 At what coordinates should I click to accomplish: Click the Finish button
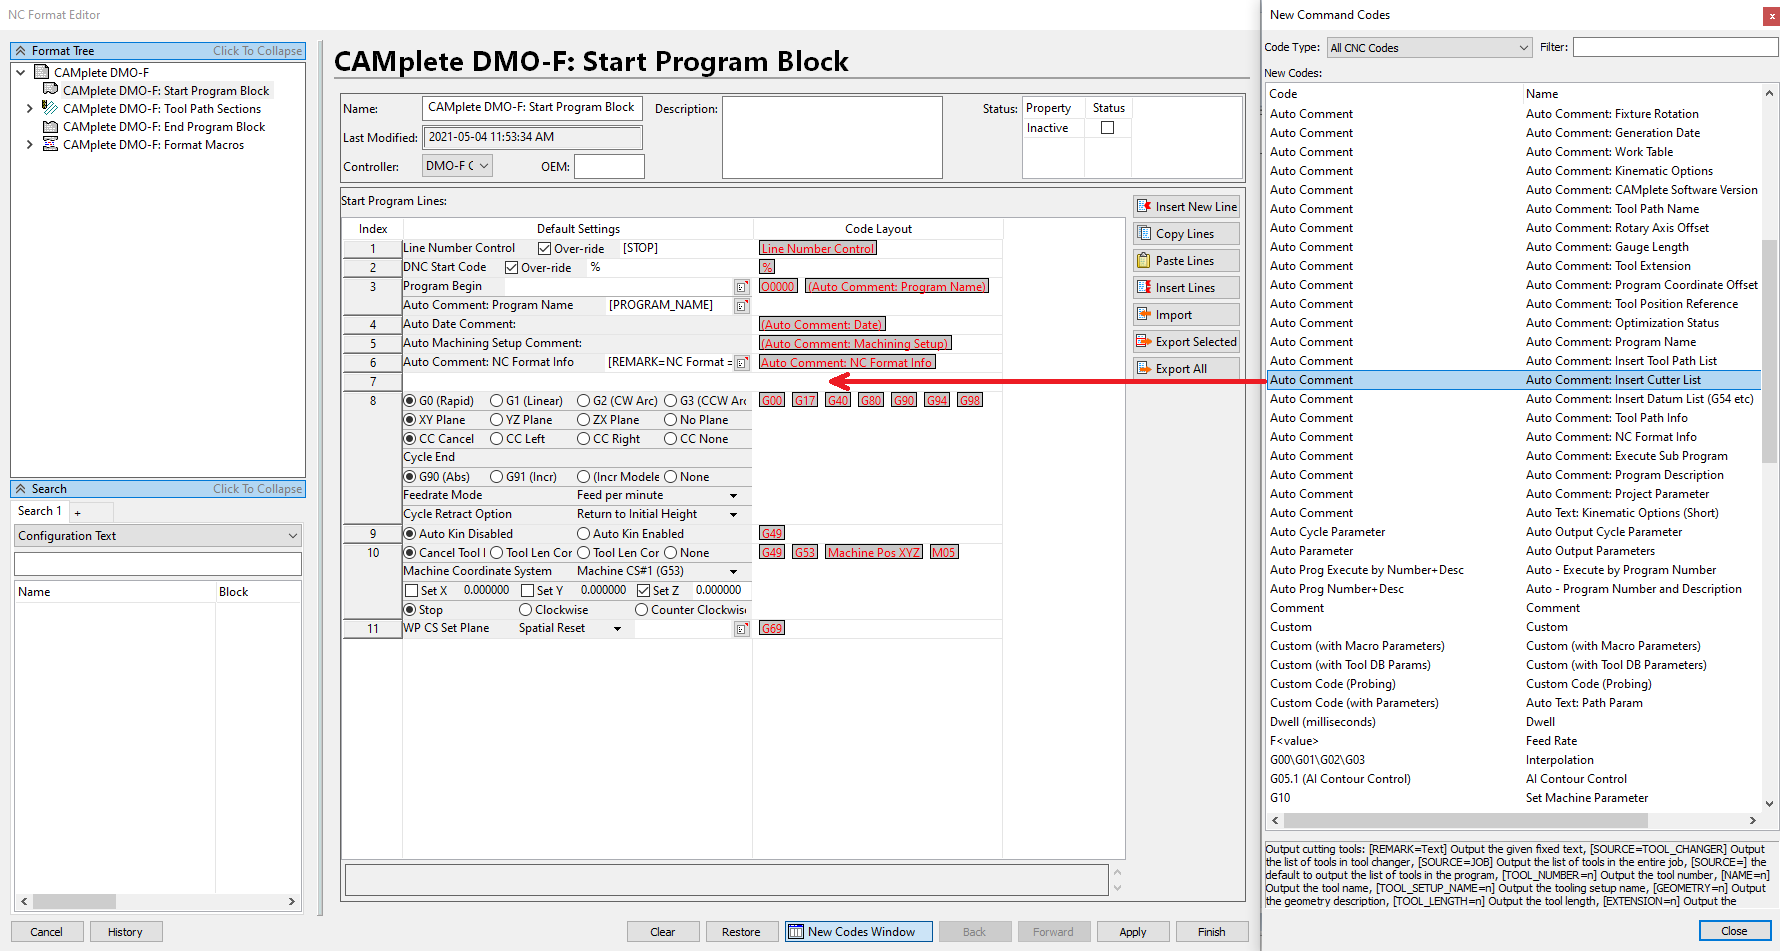[x=1212, y=932]
